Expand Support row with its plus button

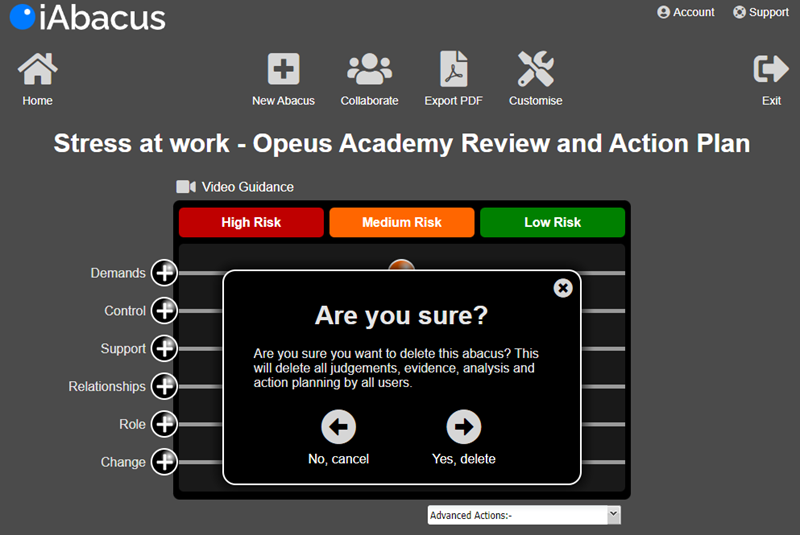point(164,348)
